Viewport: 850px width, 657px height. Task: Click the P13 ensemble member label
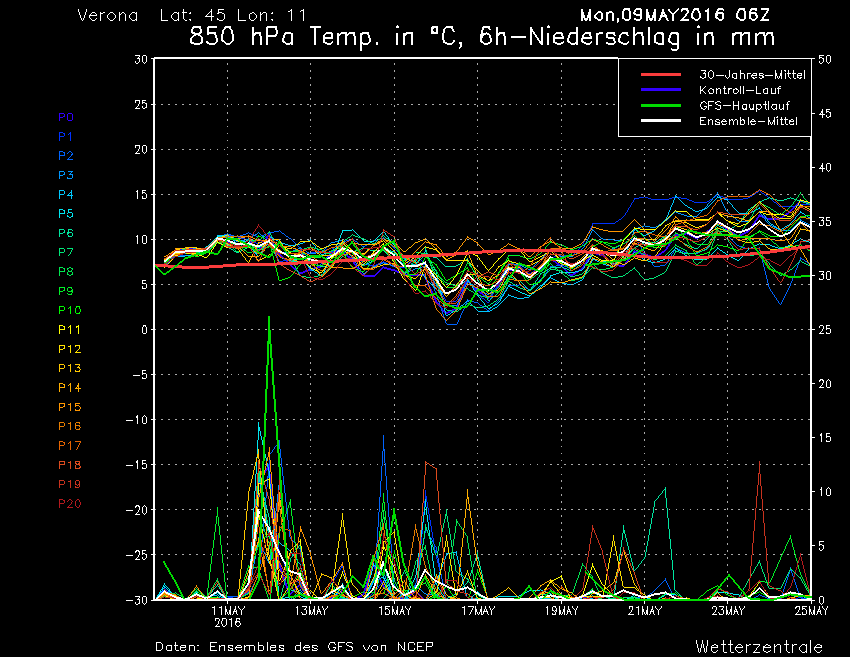(69, 368)
